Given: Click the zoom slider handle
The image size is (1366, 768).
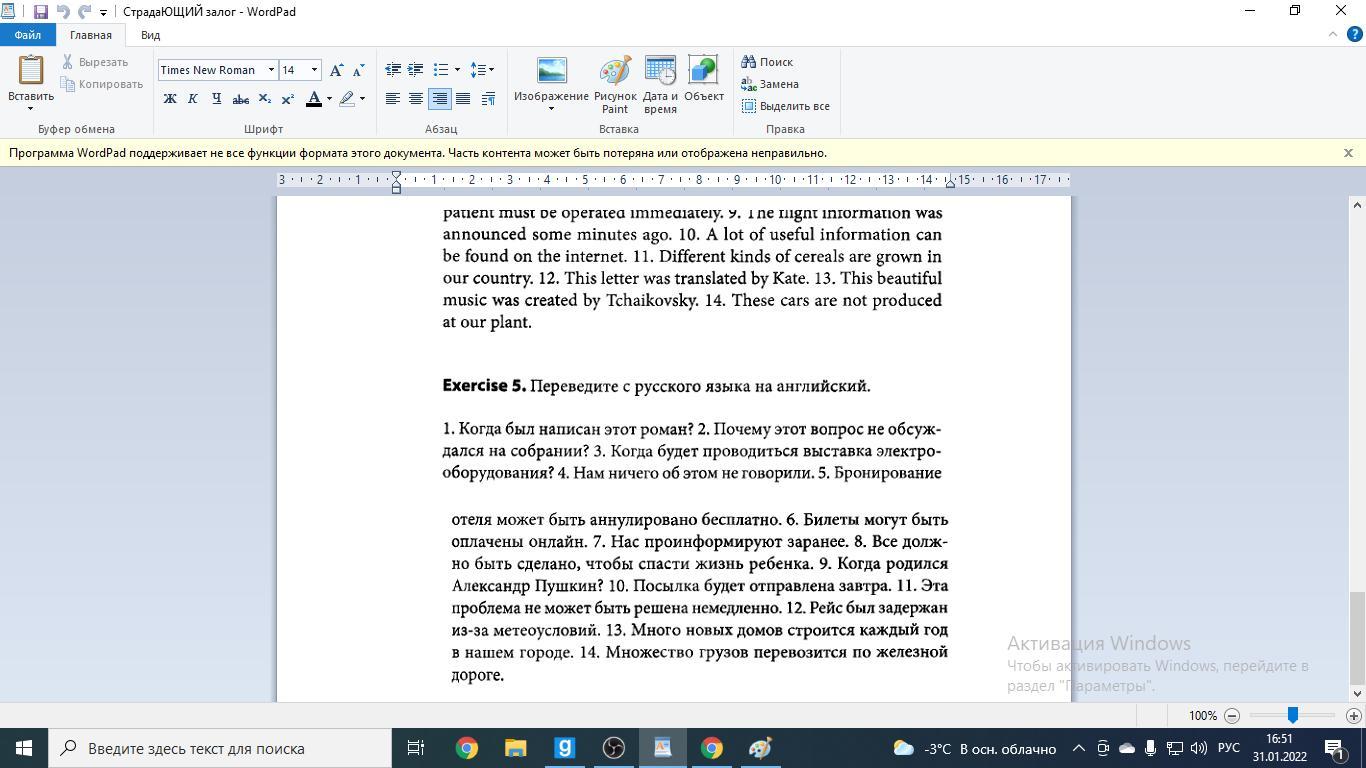Looking at the screenshot, I should [1293, 715].
